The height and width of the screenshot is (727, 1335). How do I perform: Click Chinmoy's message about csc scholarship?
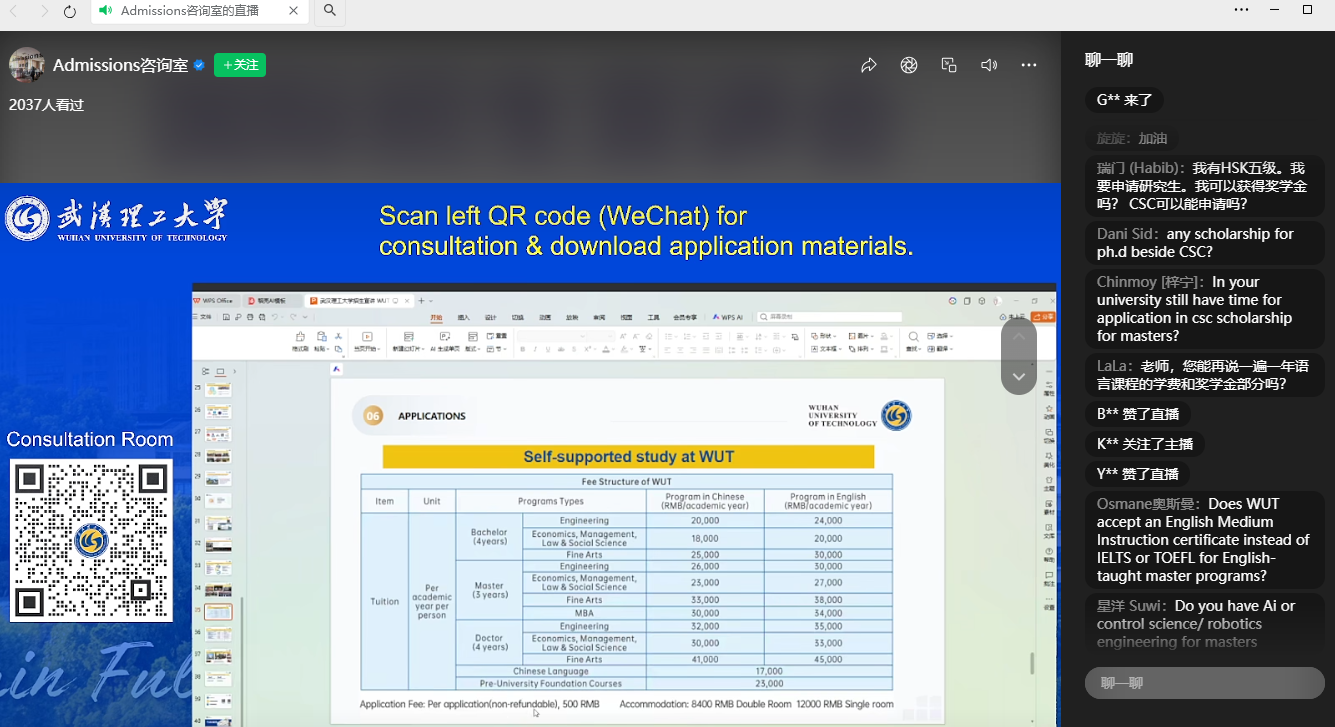tap(1204, 309)
